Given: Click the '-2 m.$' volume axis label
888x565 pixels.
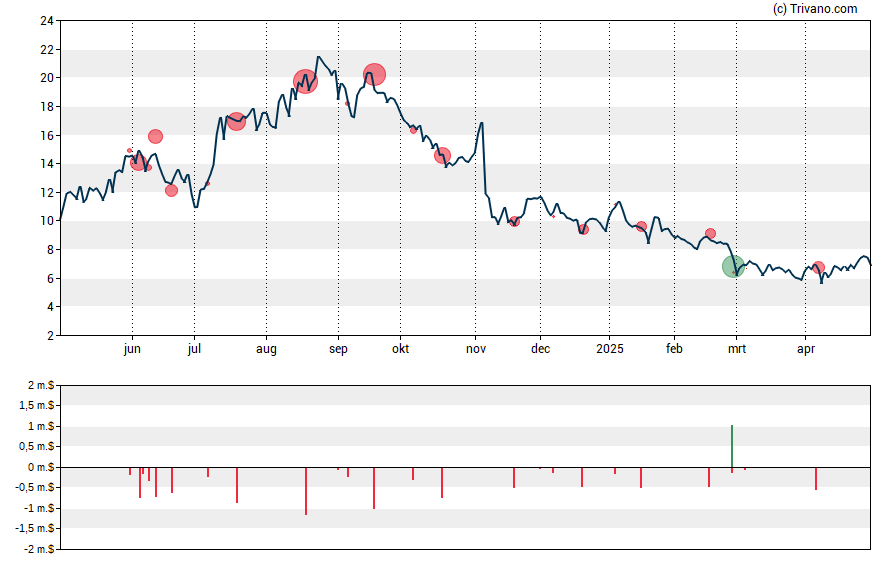Looking at the screenshot, I should tap(39, 549).
